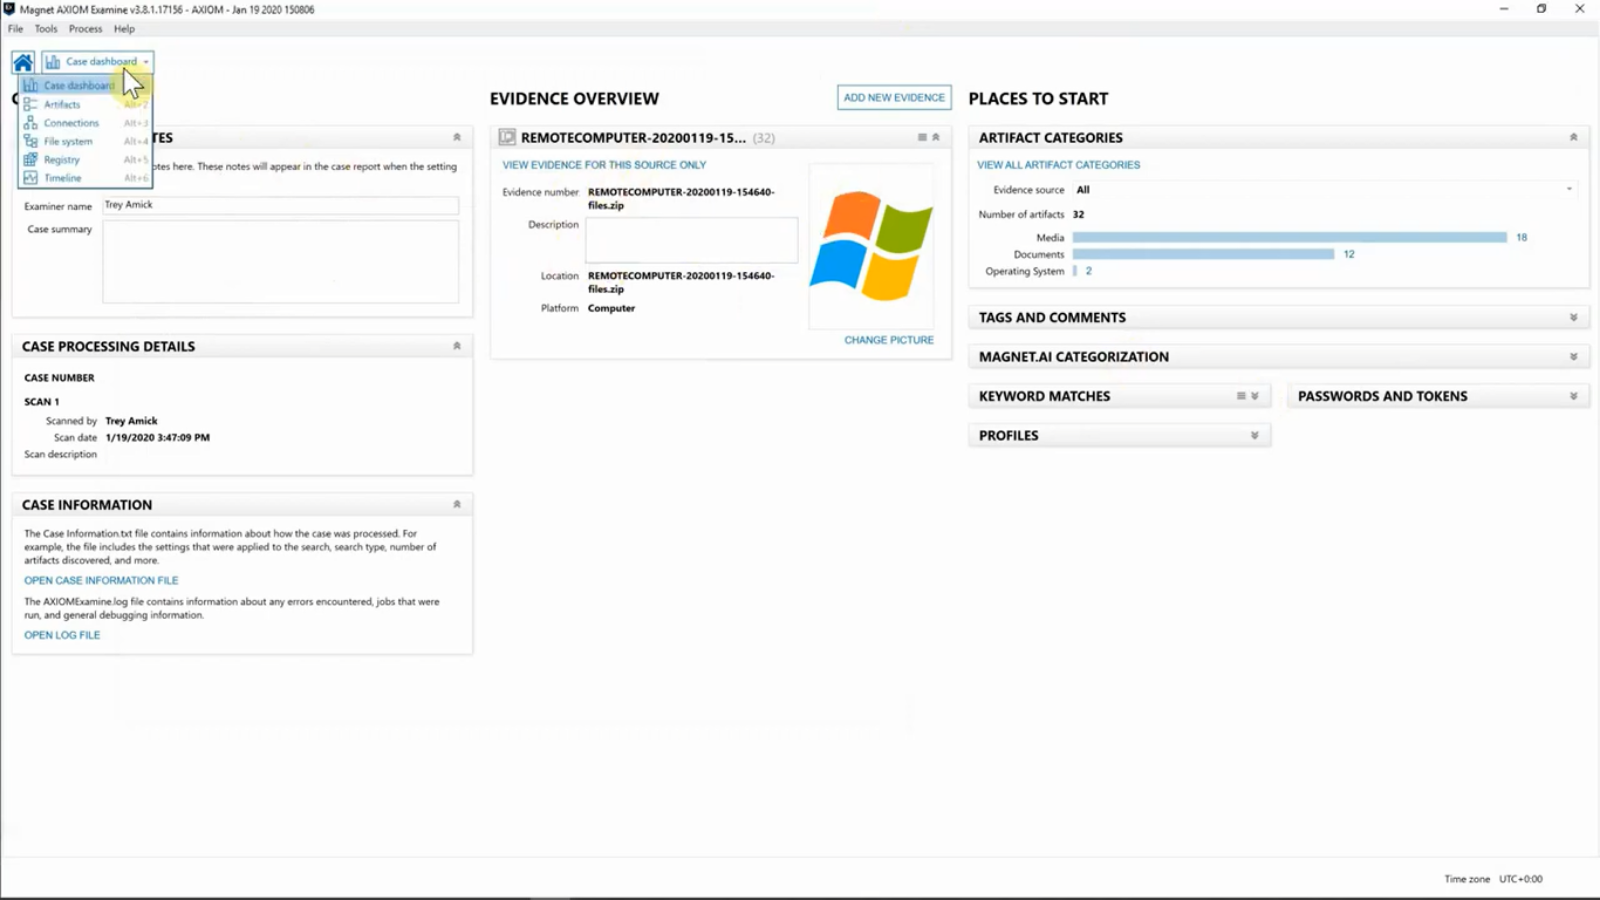Image resolution: width=1600 pixels, height=900 pixels.
Task: Minimize the AXIOM Examine window
Action: pyautogui.click(x=1503, y=9)
